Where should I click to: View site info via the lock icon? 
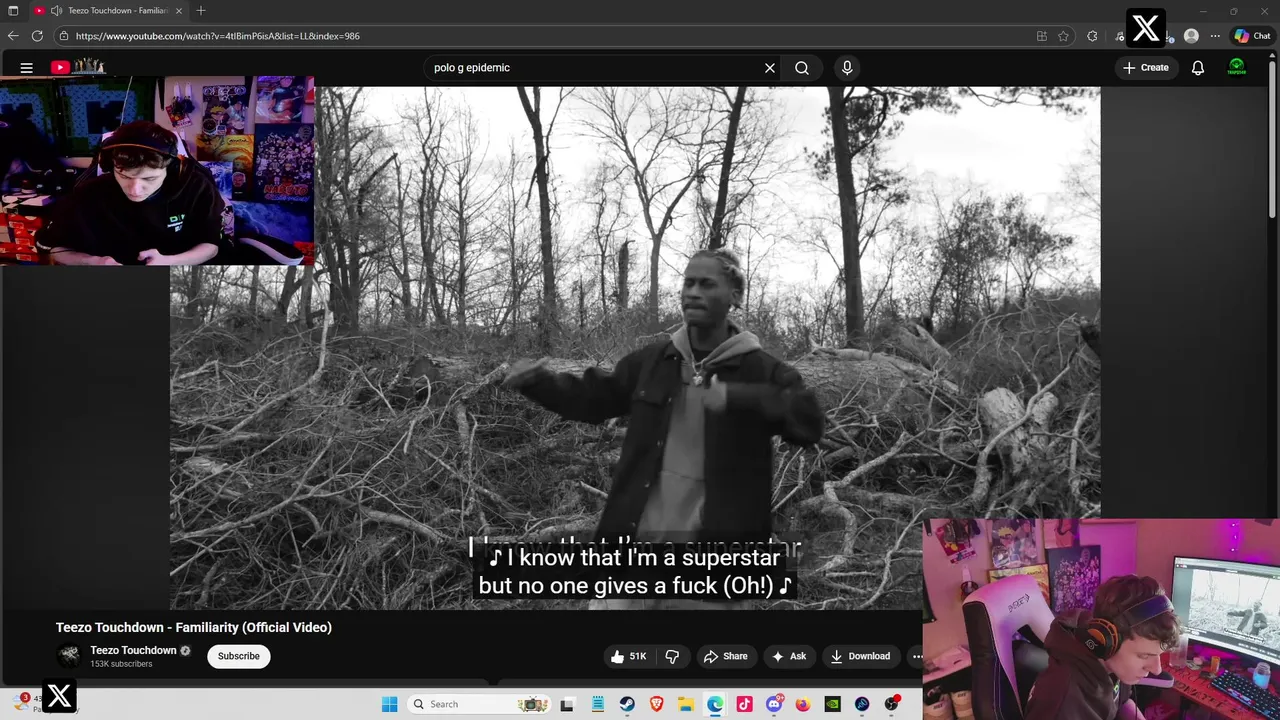point(64,36)
